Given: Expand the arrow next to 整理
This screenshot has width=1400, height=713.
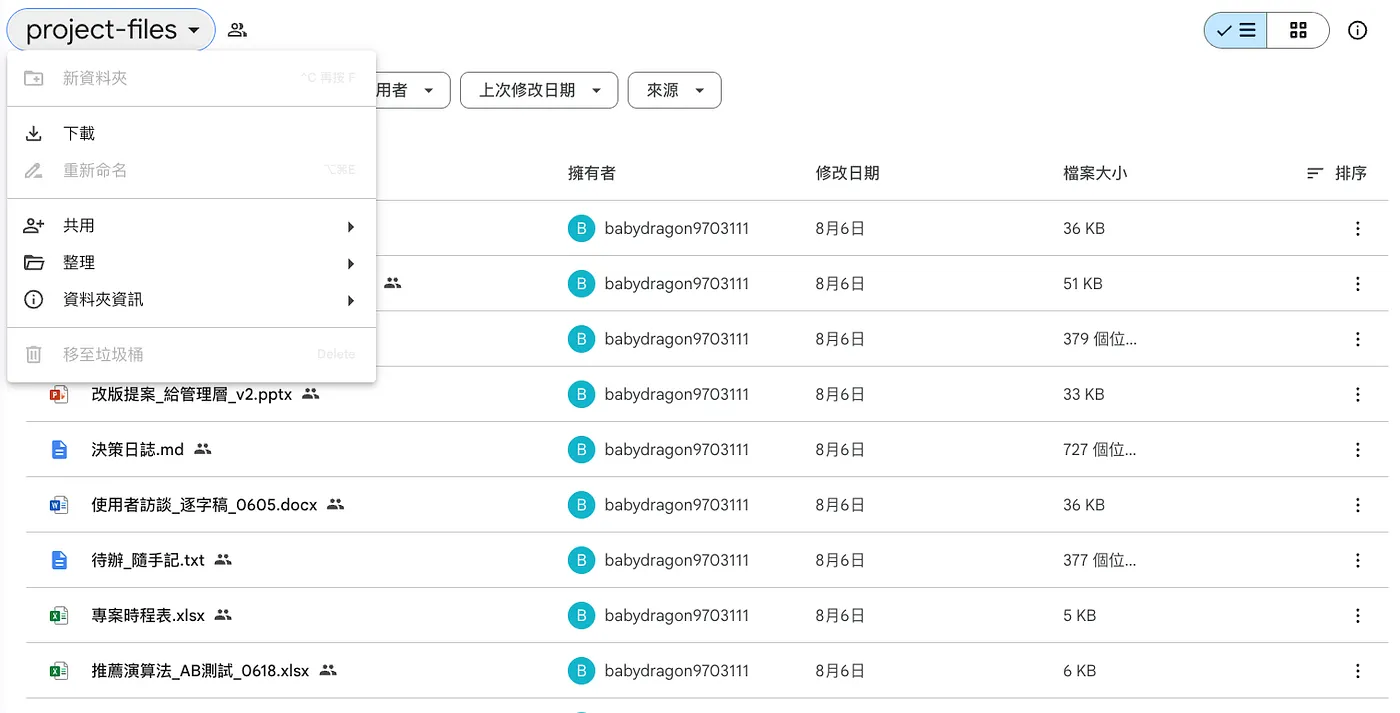Looking at the screenshot, I should 351,264.
